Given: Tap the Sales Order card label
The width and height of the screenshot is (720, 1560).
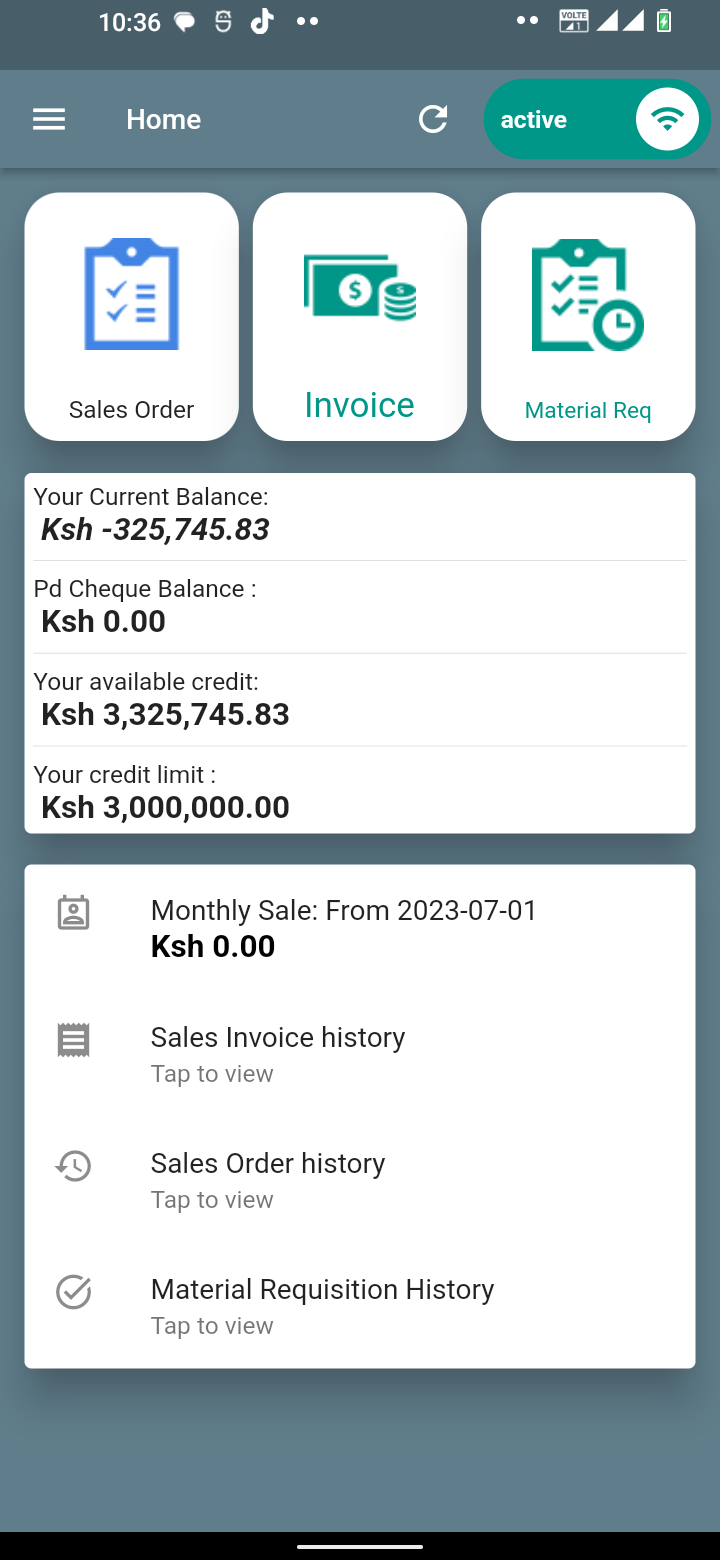Looking at the screenshot, I should click(x=132, y=410).
